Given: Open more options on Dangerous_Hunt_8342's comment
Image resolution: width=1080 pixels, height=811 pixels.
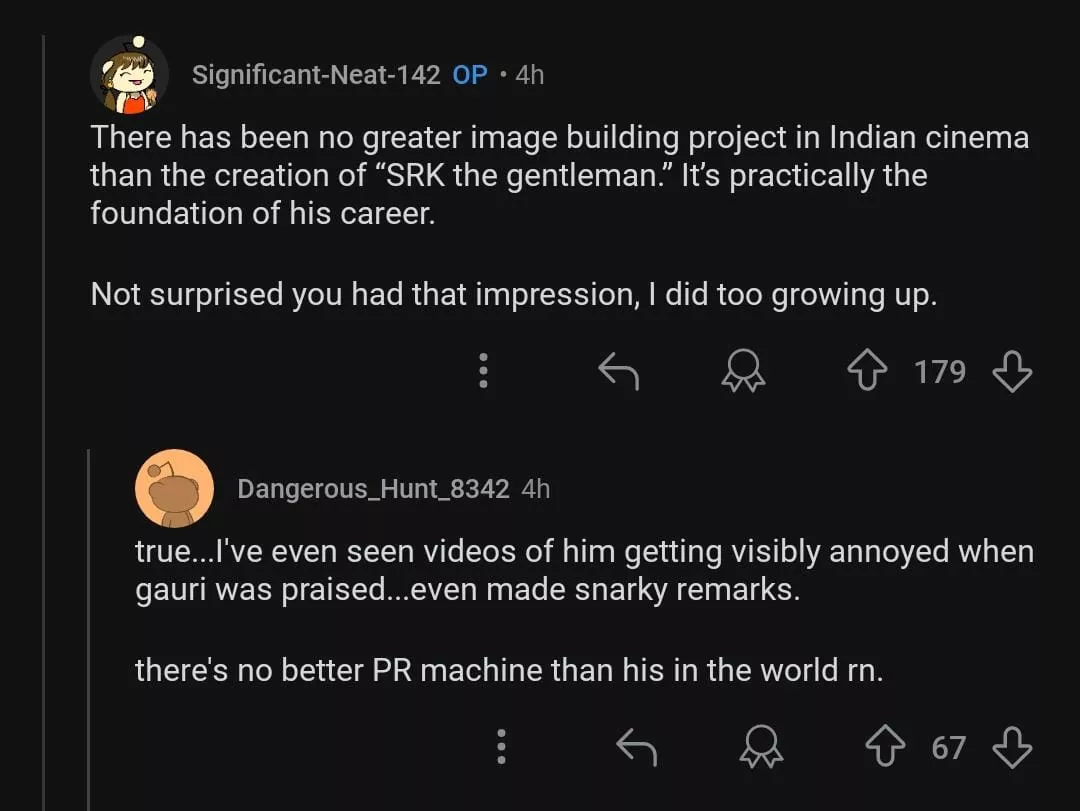Looking at the screenshot, I should (x=501, y=747).
